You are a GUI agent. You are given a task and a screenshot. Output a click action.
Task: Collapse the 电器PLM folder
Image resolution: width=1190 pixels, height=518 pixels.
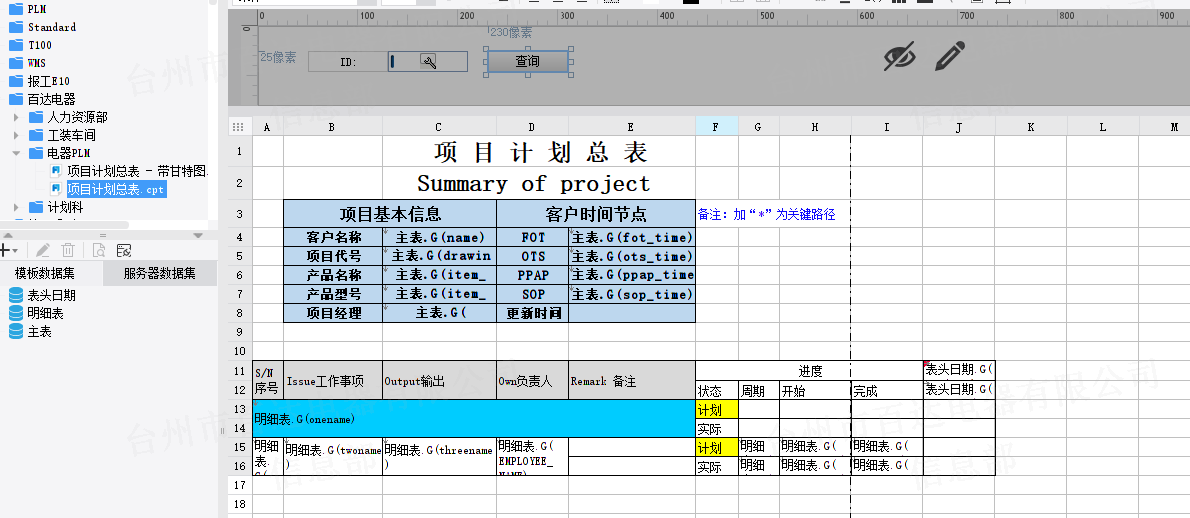16,153
